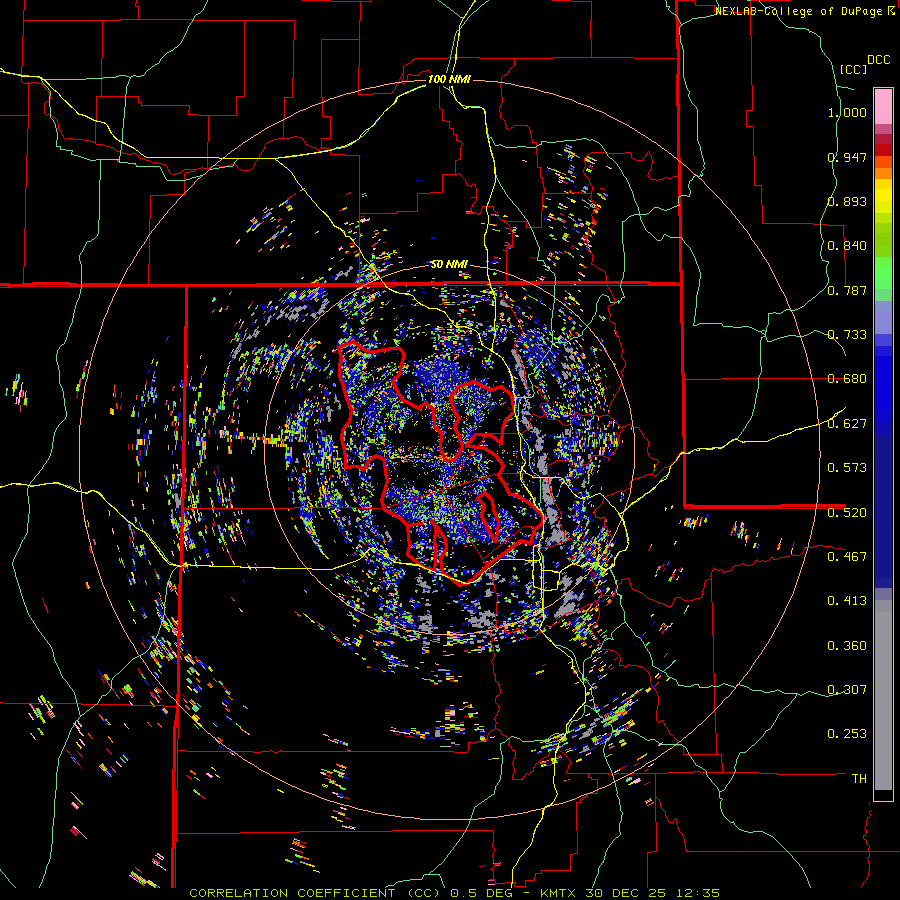Image resolution: width=900 pixels, height=900 pixels.
Task: Click the 0.947 legend value
Action: click(x=847, y=157)
